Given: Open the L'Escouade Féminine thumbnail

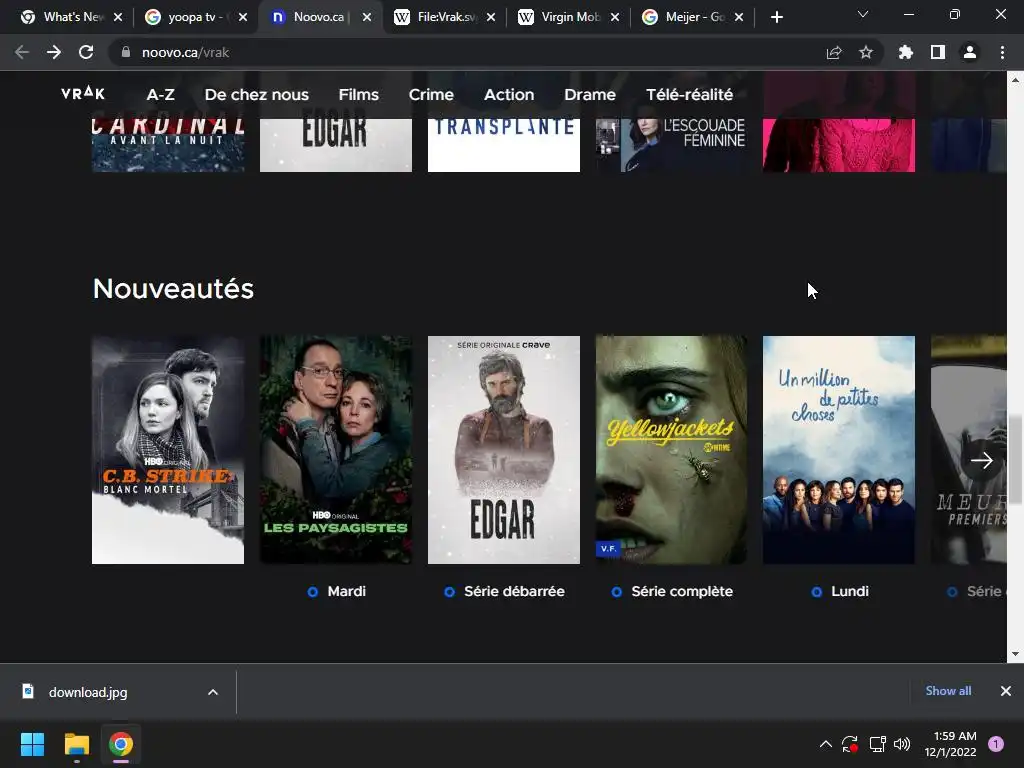Looking at the screenshot, I should pyautogui.click(x=671, y=145).
